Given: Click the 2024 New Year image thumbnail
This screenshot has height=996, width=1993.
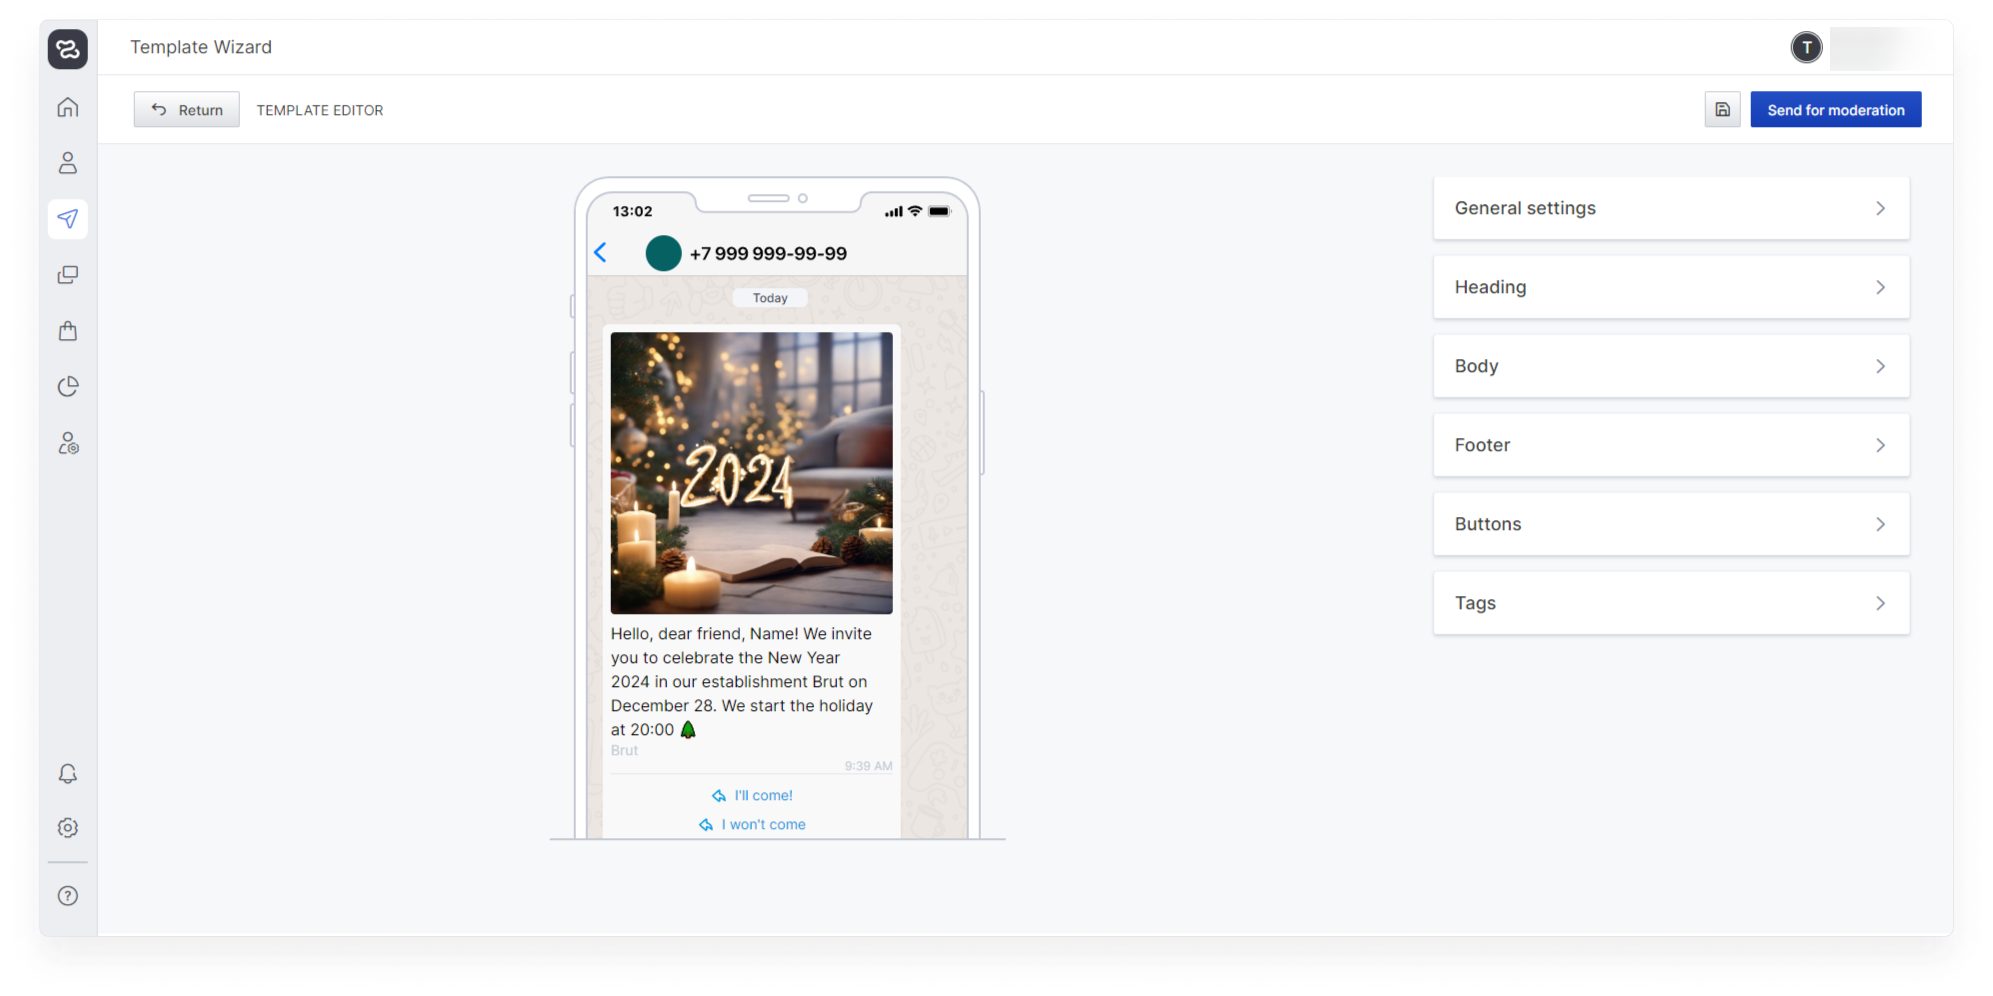Looking at the screenshot, I should 752,473.
